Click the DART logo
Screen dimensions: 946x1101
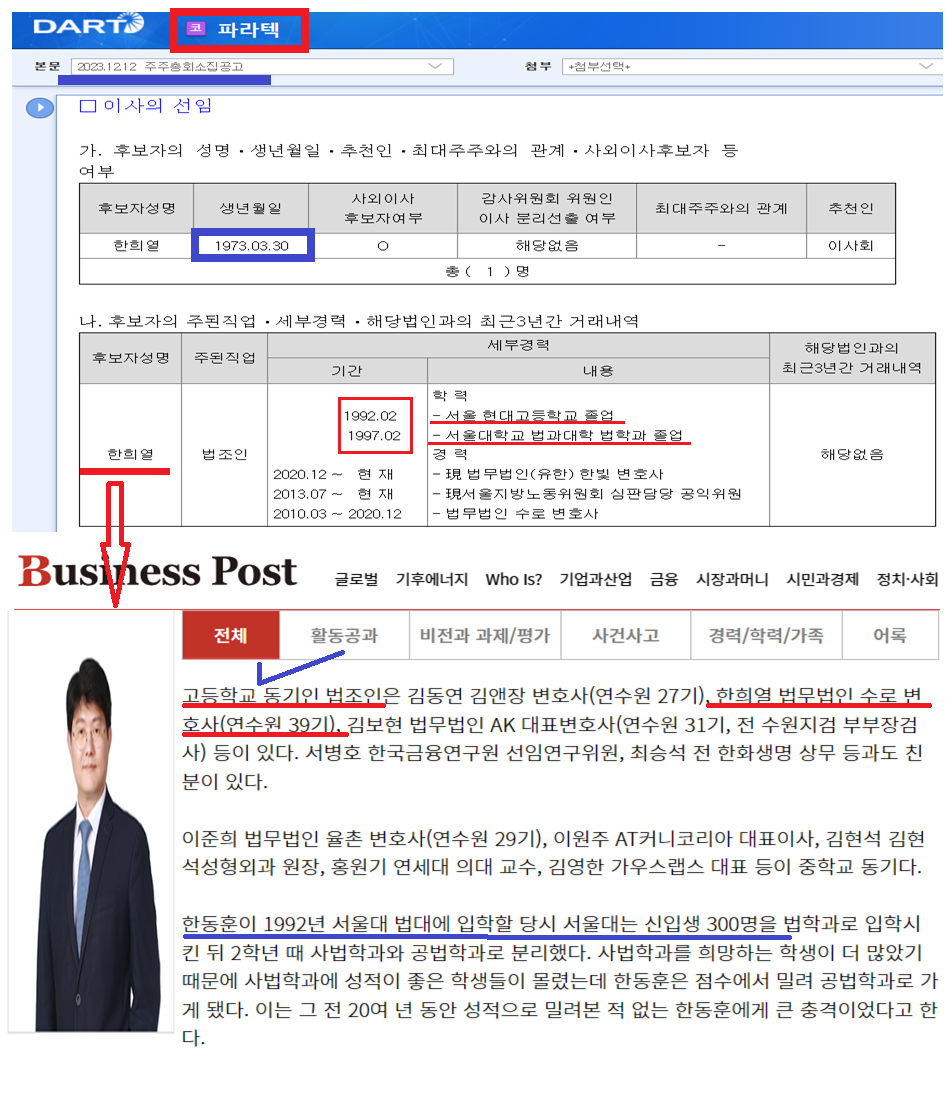click(x=88, y=25)
